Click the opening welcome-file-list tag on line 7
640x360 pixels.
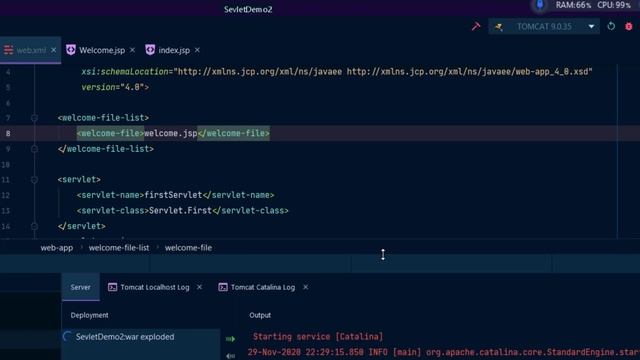click(103, 118)
